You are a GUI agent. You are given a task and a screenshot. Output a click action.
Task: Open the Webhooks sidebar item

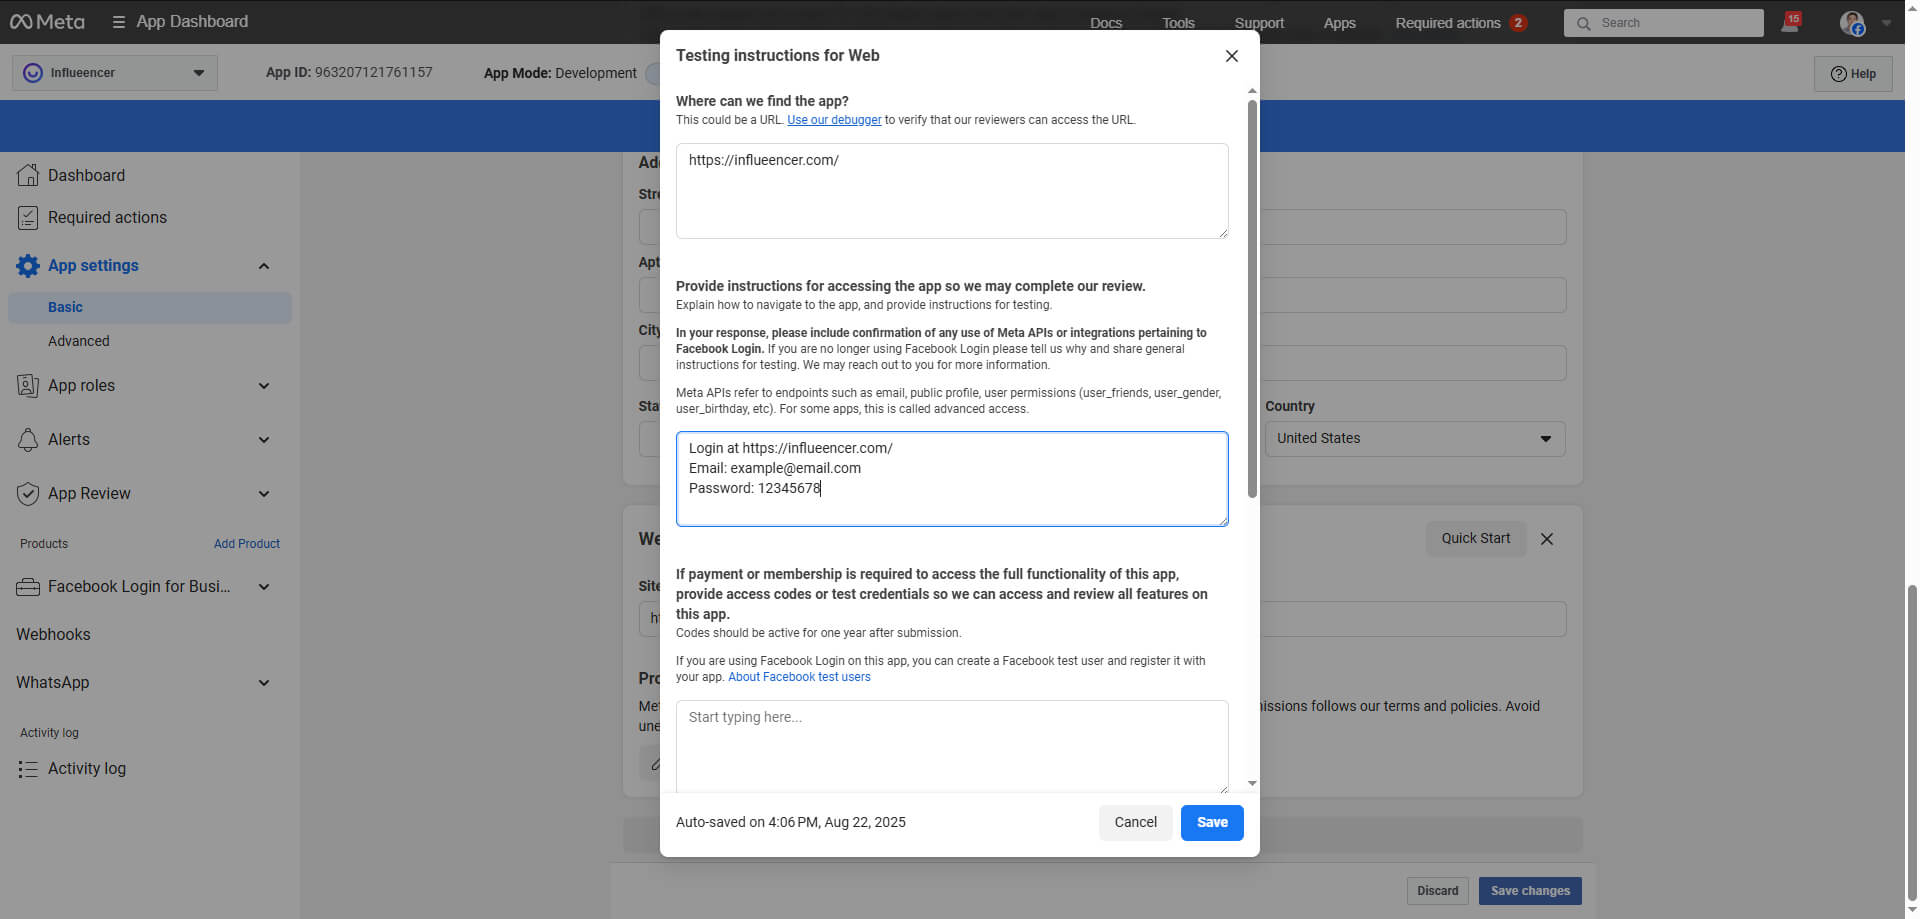[x=53, y=634]
